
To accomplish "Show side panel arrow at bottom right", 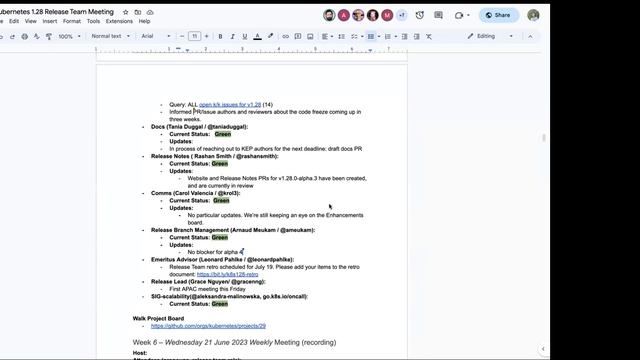I will click(543, 349).
